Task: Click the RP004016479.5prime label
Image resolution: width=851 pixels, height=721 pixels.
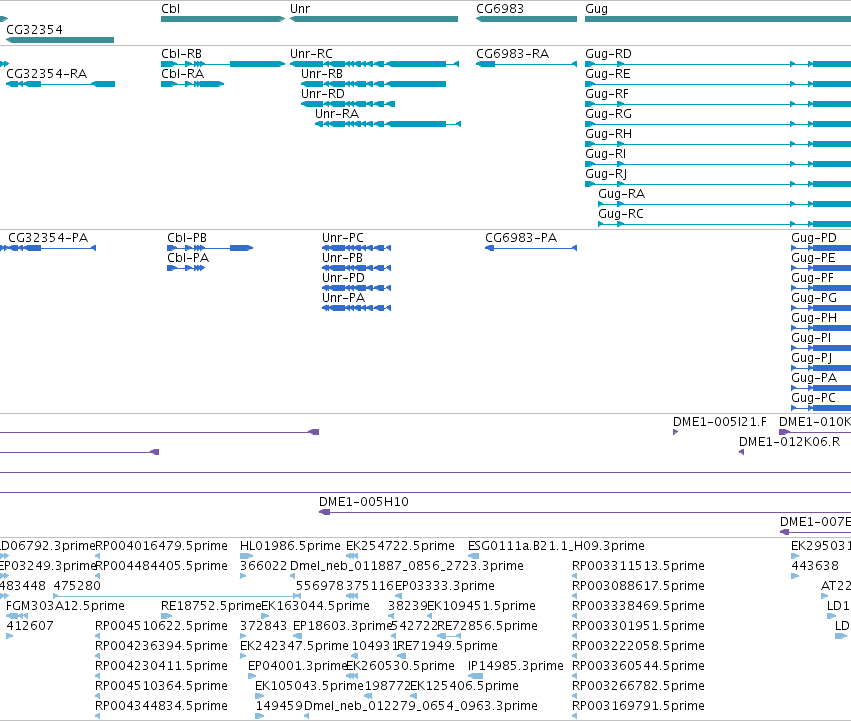Action: (x=162, y=546)
